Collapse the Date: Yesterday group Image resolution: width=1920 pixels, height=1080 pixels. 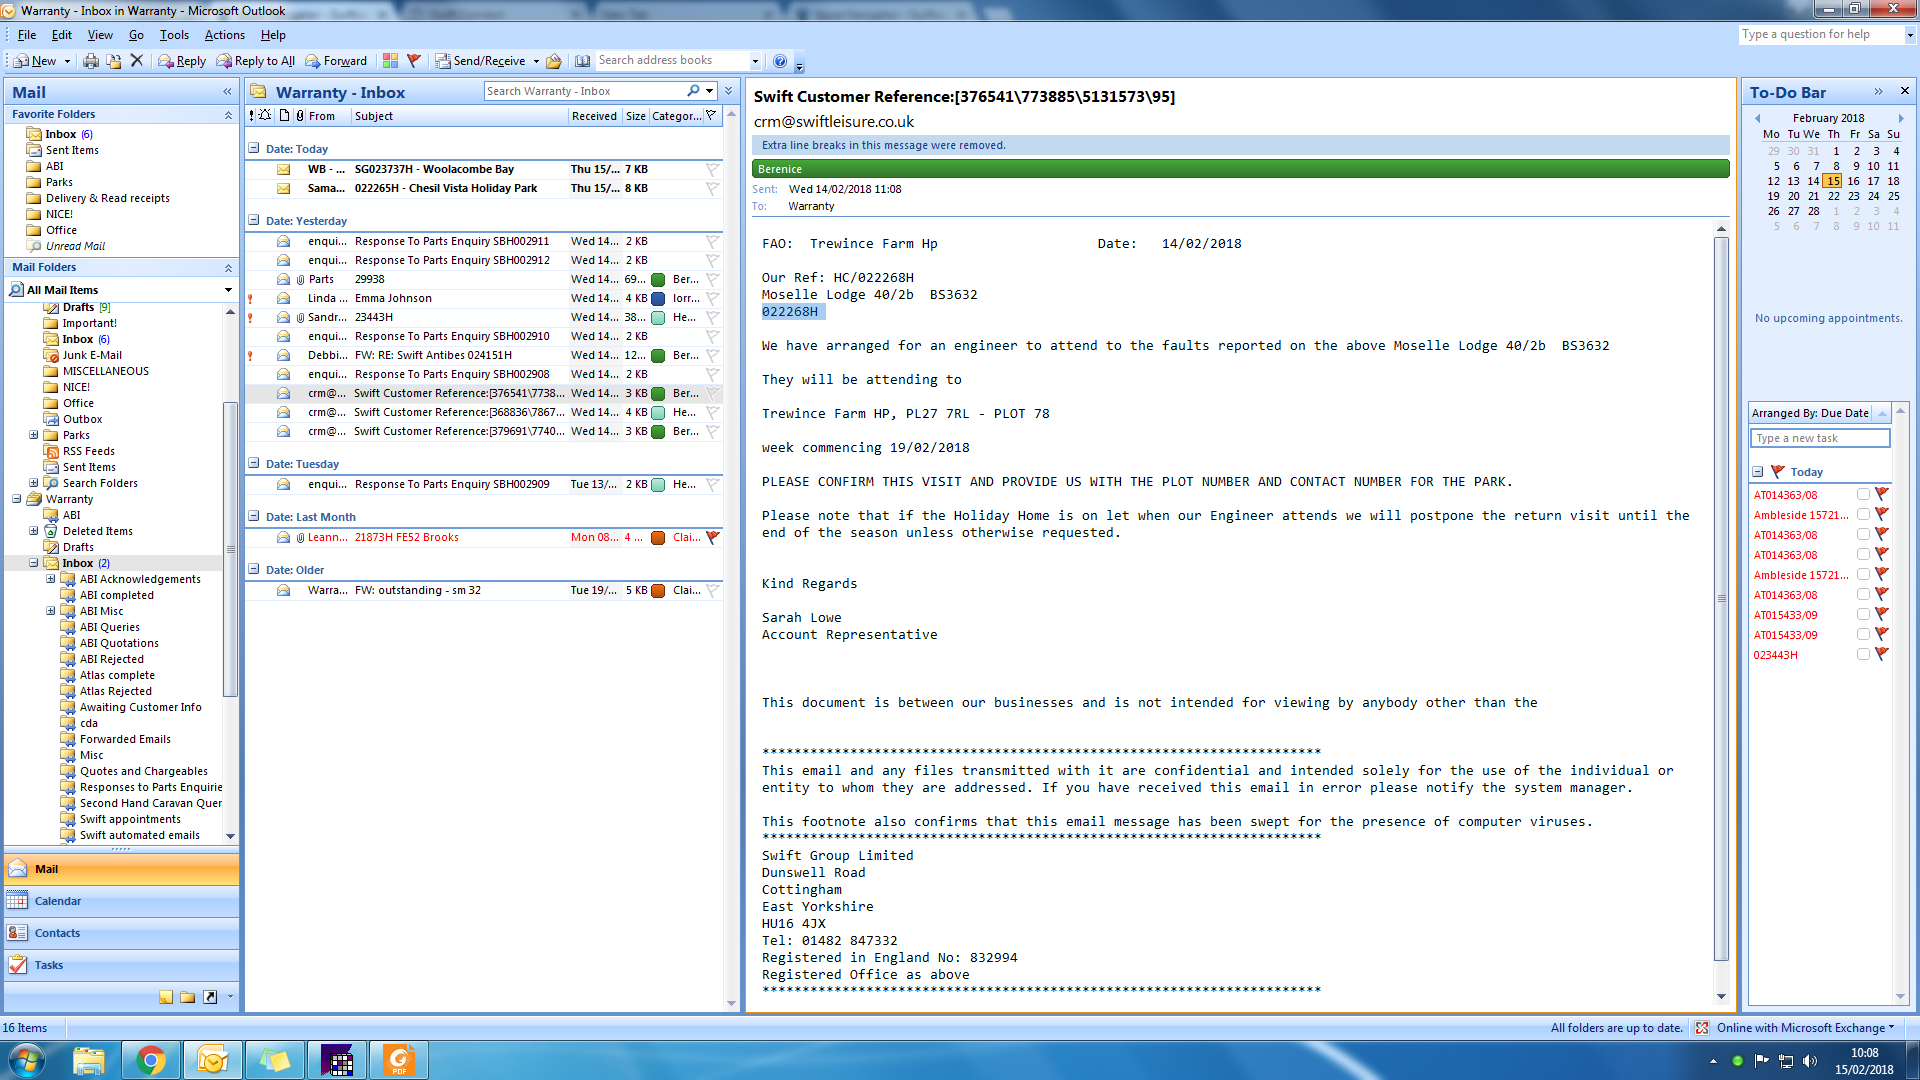[254, 221]
